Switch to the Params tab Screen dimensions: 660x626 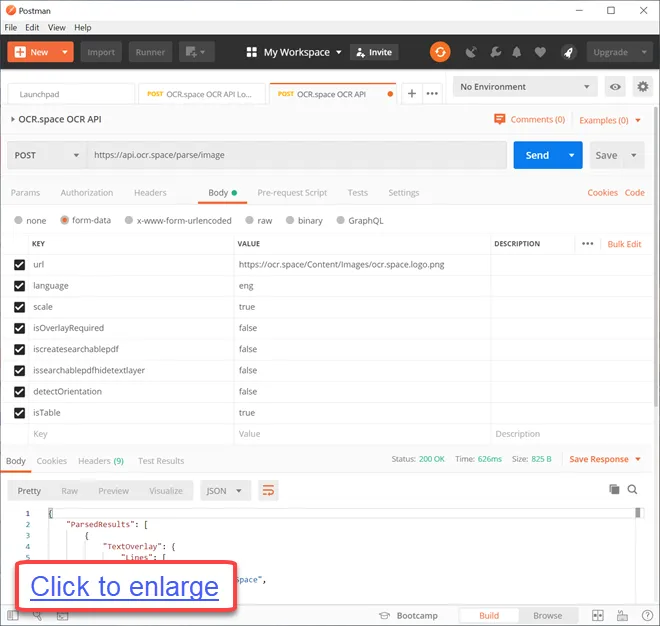click(25, 193)
